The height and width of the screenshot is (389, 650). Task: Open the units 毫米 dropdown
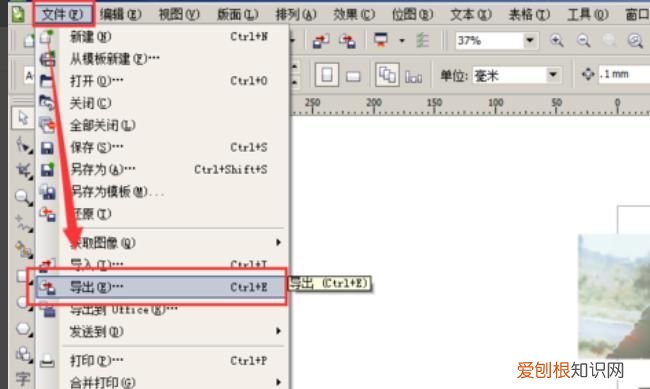click(553, 75)
